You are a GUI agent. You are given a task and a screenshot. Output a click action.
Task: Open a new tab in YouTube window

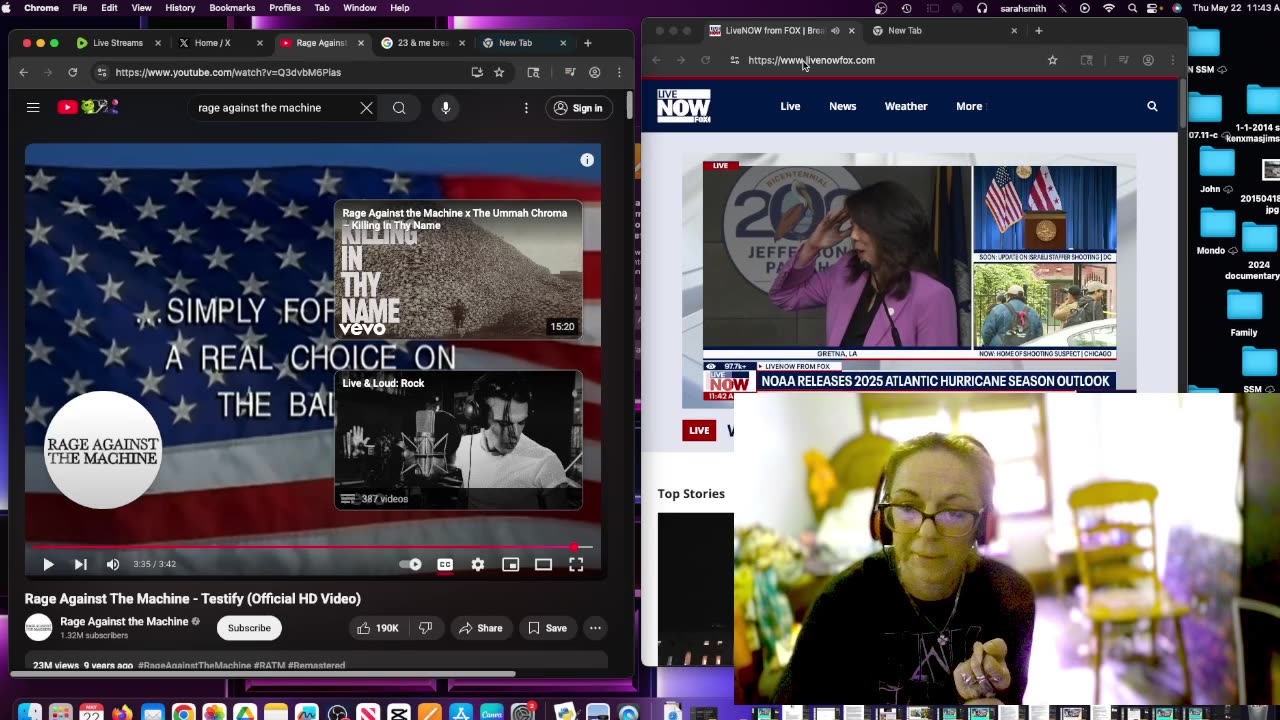[588, 43]
